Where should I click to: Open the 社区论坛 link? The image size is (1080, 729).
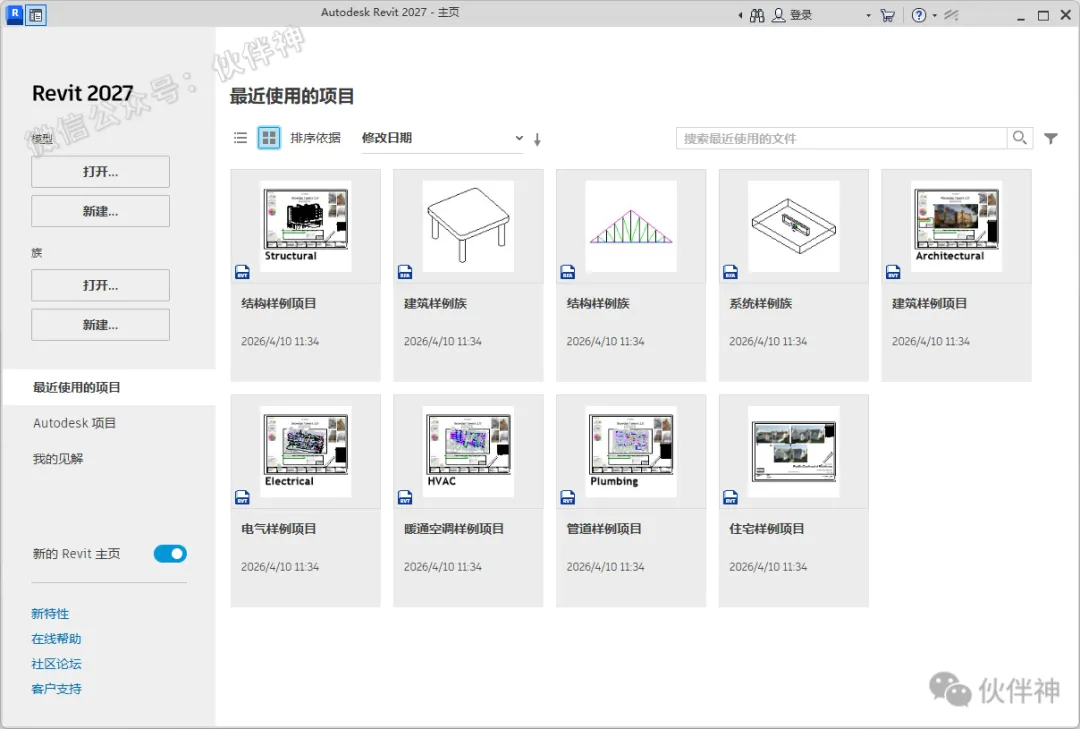[56, 664]
